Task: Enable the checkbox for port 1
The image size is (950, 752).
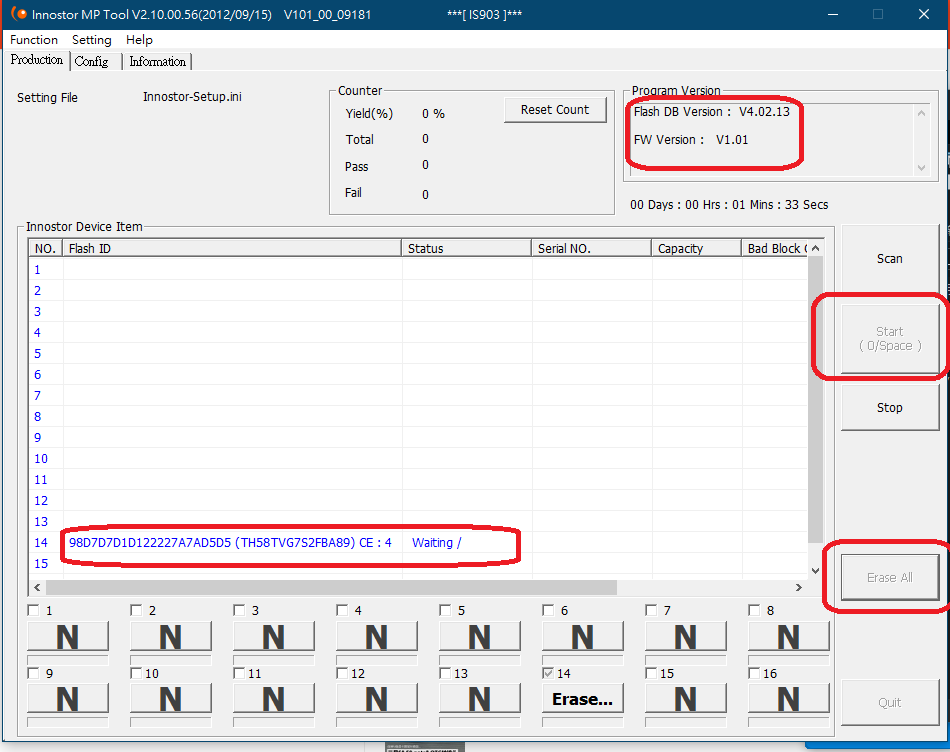Action: coord(33,610)
